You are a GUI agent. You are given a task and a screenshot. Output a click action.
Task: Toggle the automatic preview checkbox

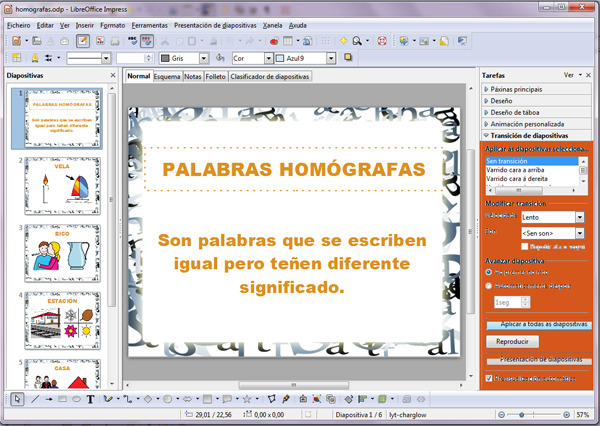tap(489, 379)
